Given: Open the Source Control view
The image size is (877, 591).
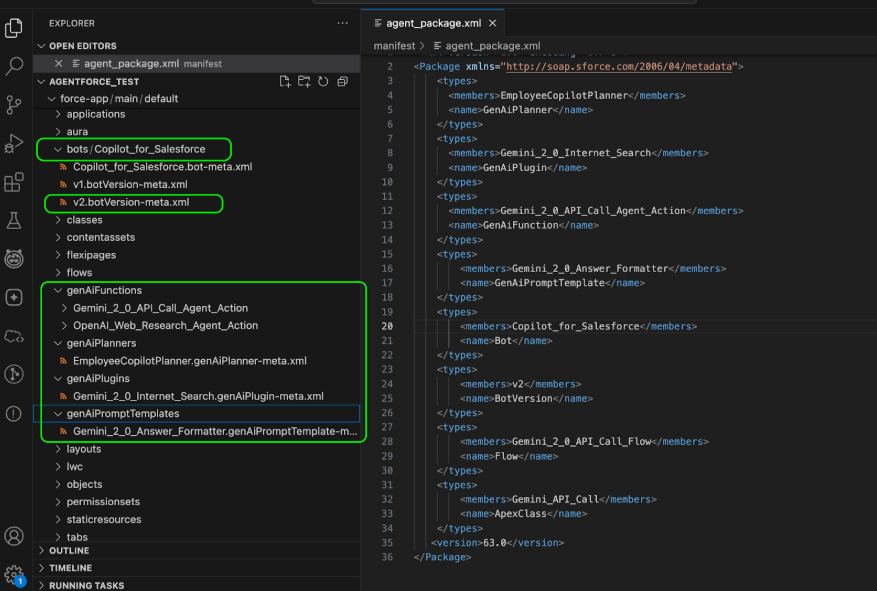Looking at the screenshot, I should (x=13, y=105).
